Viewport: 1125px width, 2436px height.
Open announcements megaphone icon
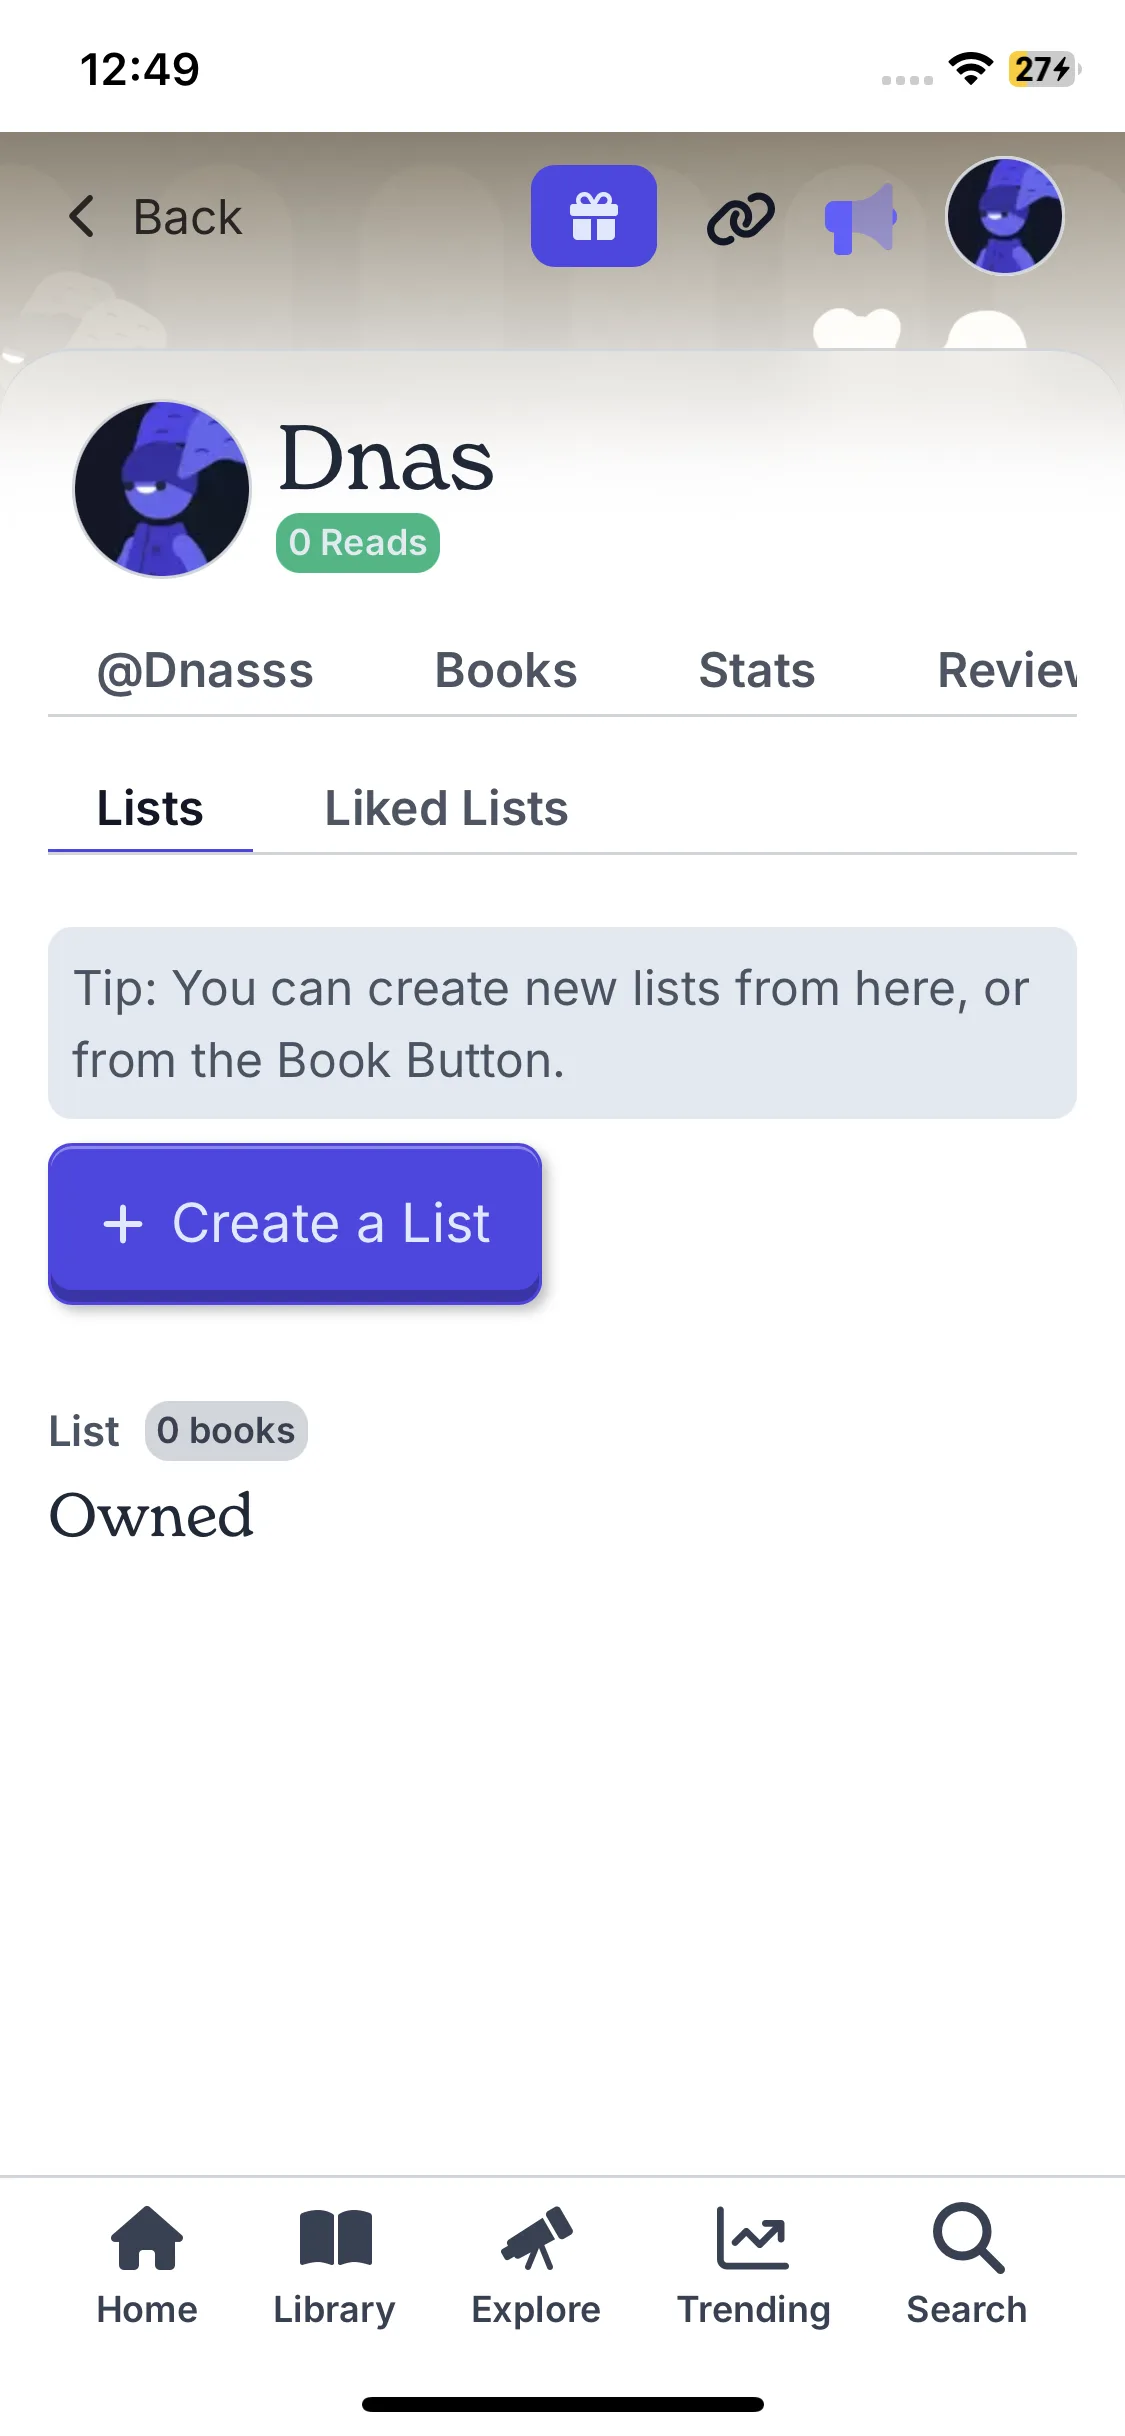tap(860, 218)
